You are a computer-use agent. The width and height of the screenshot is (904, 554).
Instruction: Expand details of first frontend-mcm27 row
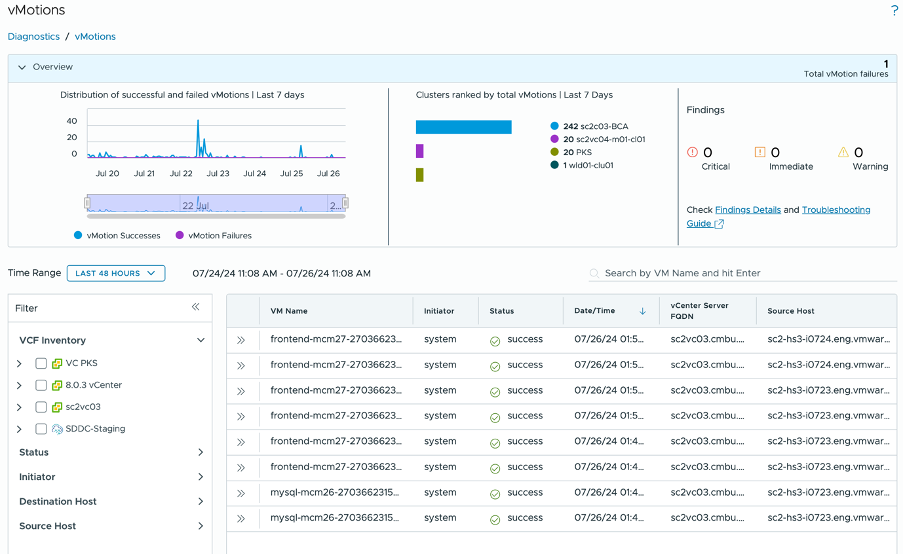point(241,340)
